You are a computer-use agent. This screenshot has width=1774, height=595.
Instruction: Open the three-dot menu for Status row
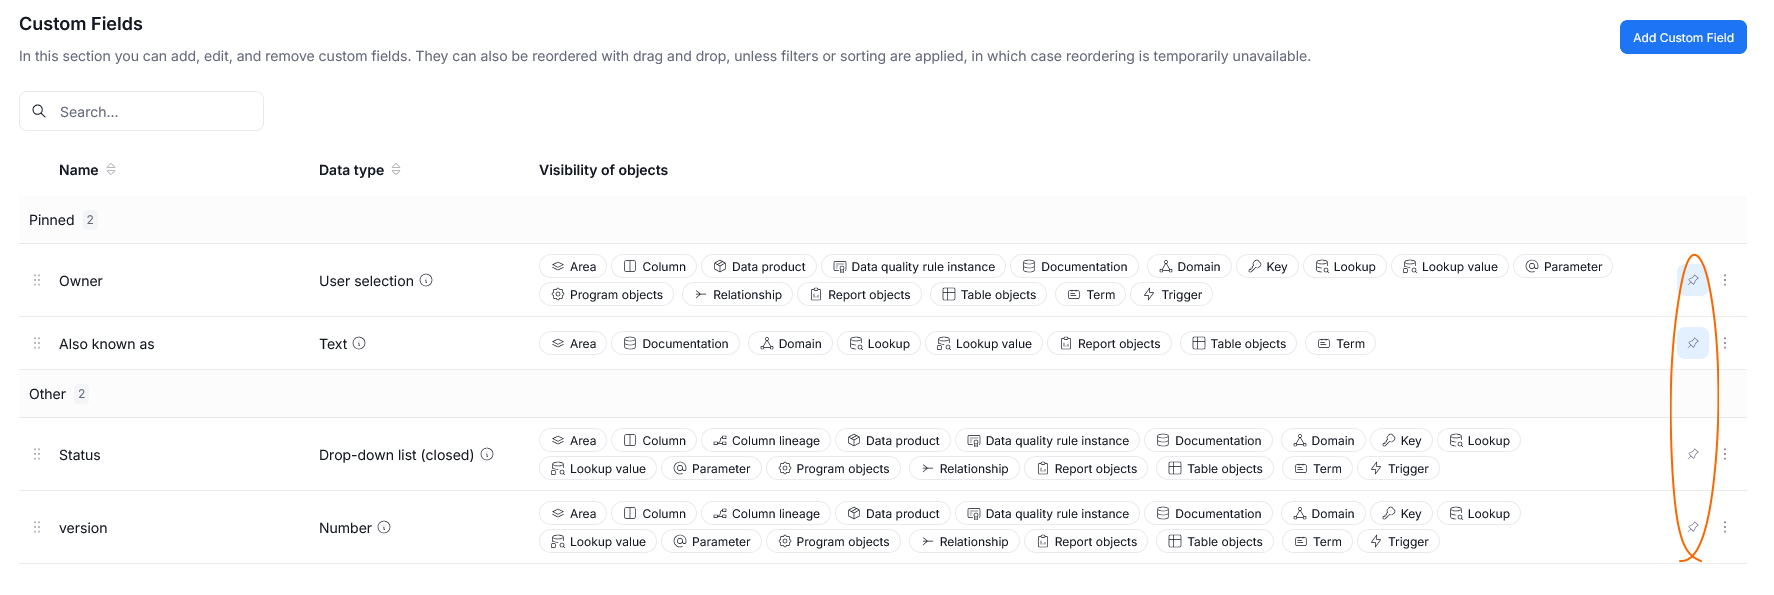coord(1725,454)
